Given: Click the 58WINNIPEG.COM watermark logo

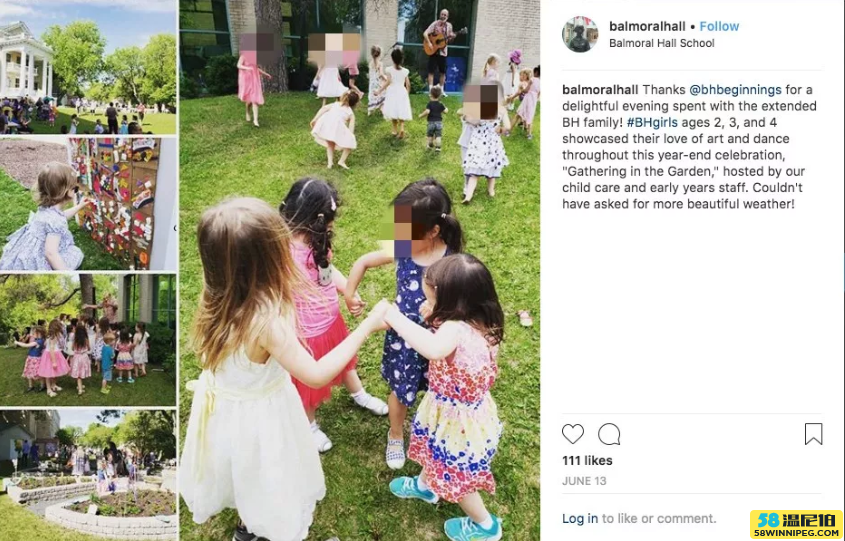Looking at the screenshot, I should click(x=796, y=524).
